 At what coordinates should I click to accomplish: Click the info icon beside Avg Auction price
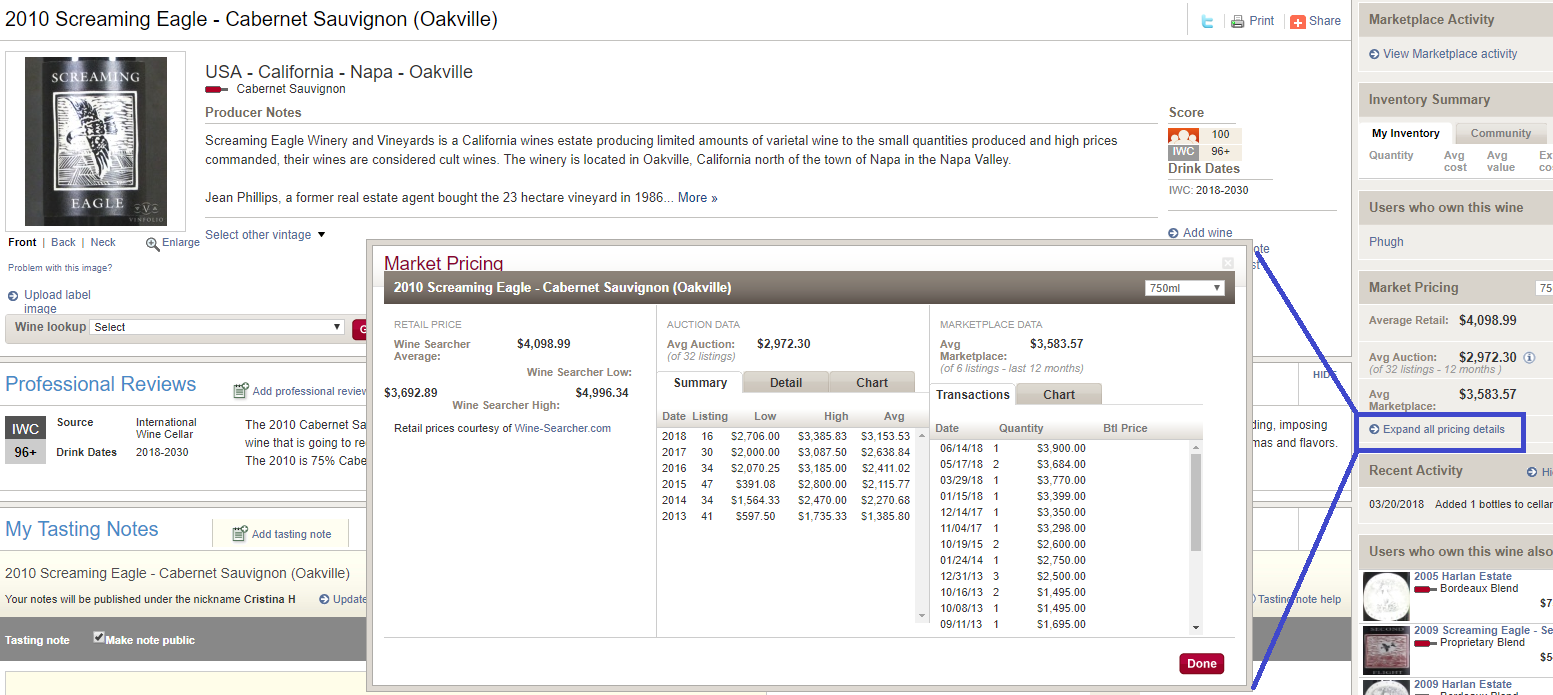[1529, 357]
